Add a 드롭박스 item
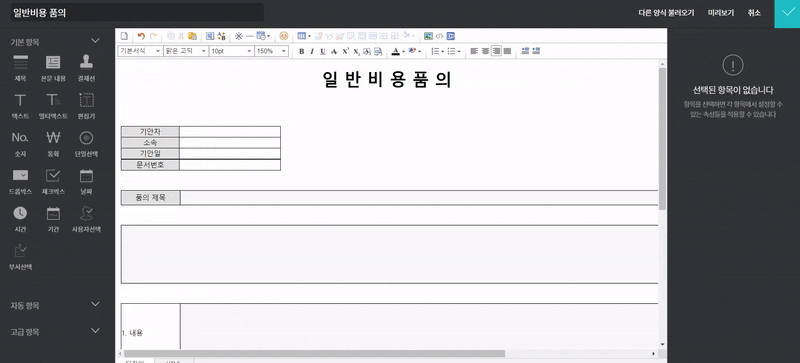Image resolution: width=800 pixels, height=363 pixels. pos(20,181)
